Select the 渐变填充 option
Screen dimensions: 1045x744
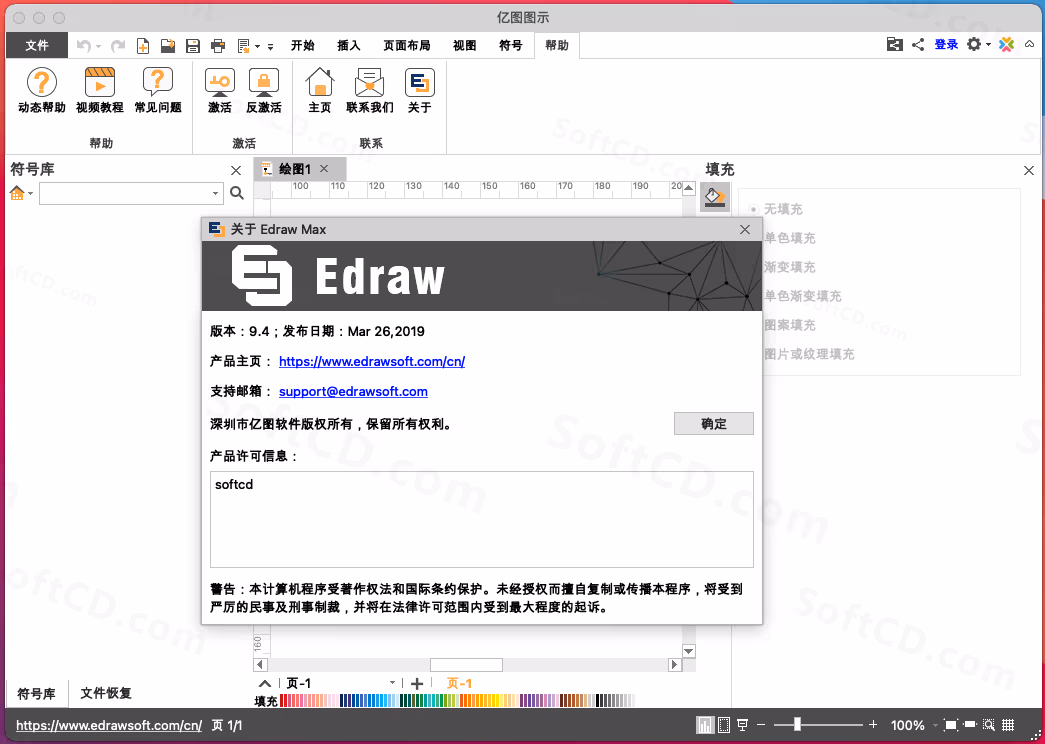pyautogui.click(x=790, y=267)
